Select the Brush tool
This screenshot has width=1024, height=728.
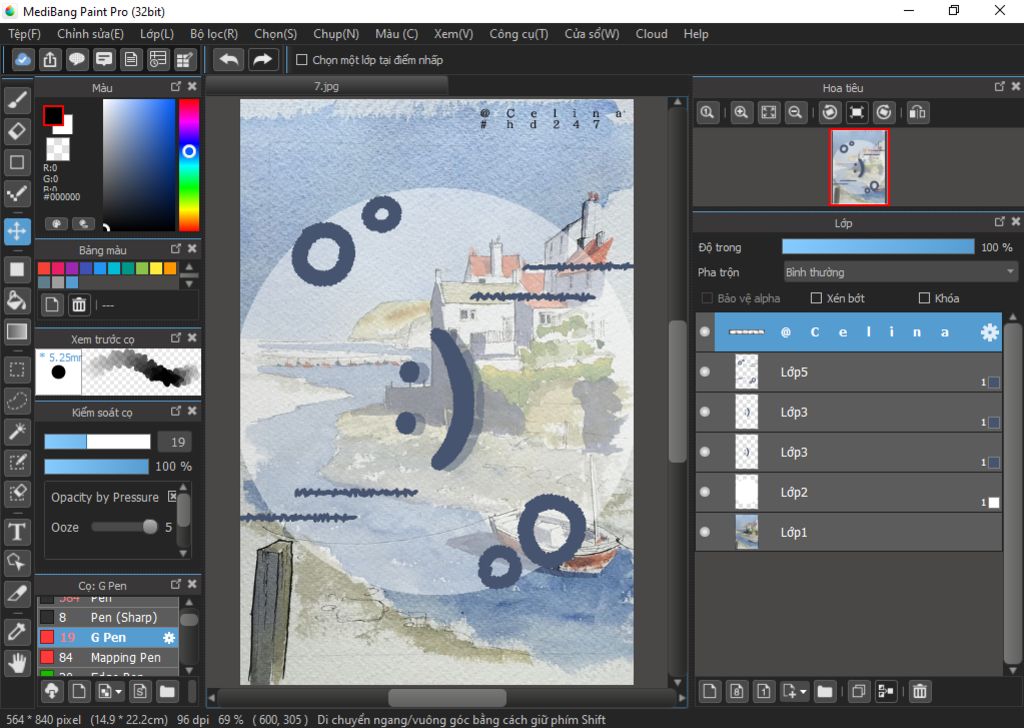tap(17, 100)
